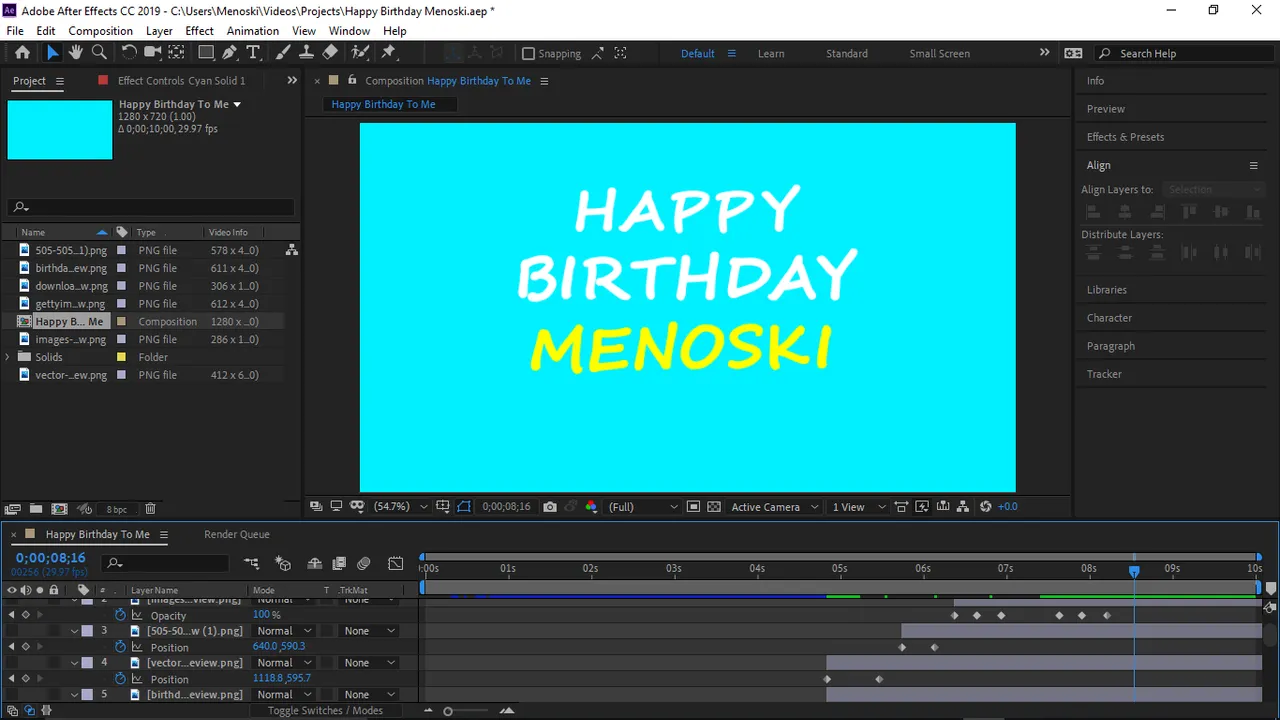The width and height of the screenshot is (1280, 720).
Task: Click the blue current-time indicator playhead
Action: [x=1134, y=571]
